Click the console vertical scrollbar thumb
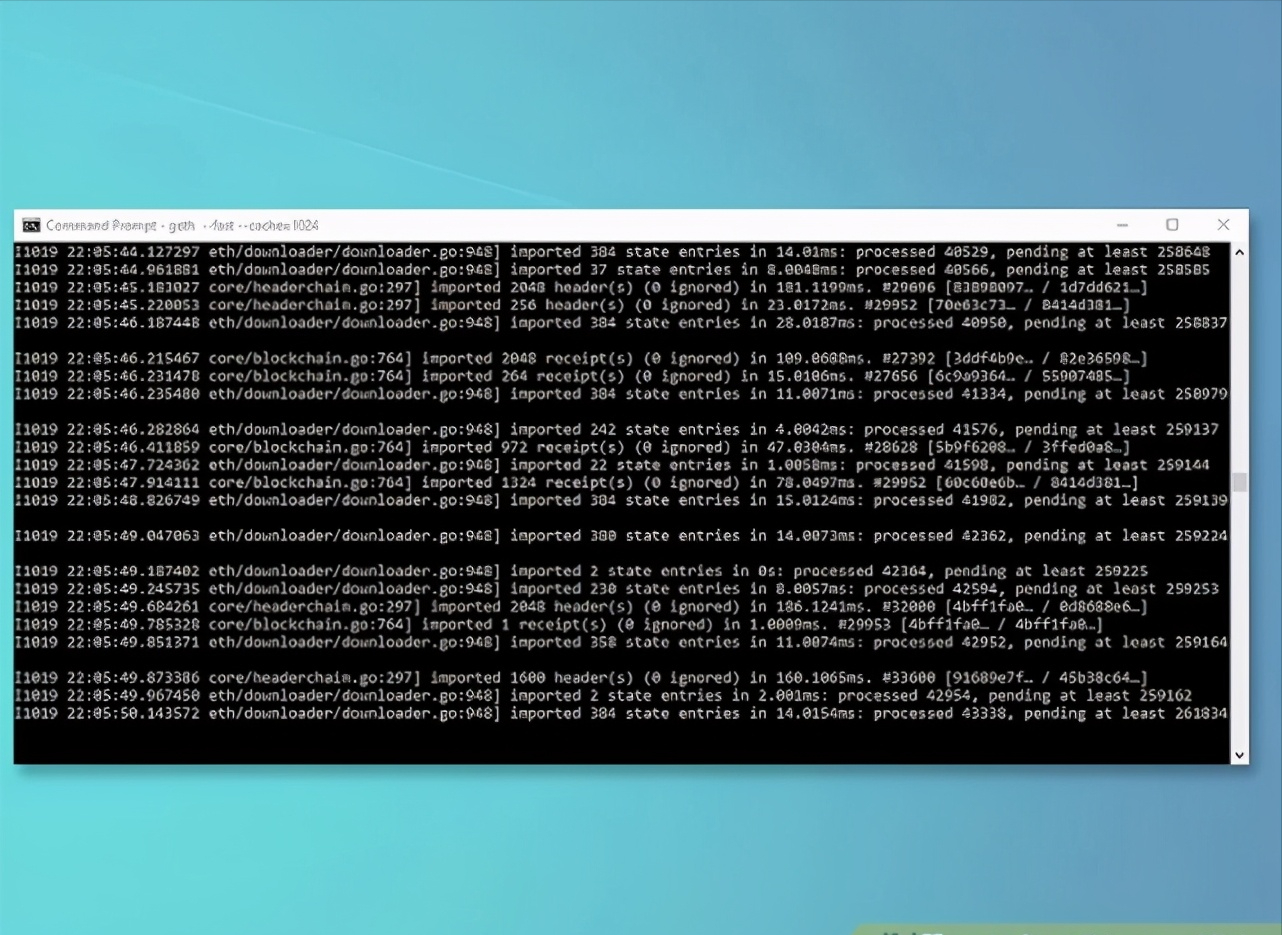Screen dimensions: 1282x935 tap(1240, 483)
